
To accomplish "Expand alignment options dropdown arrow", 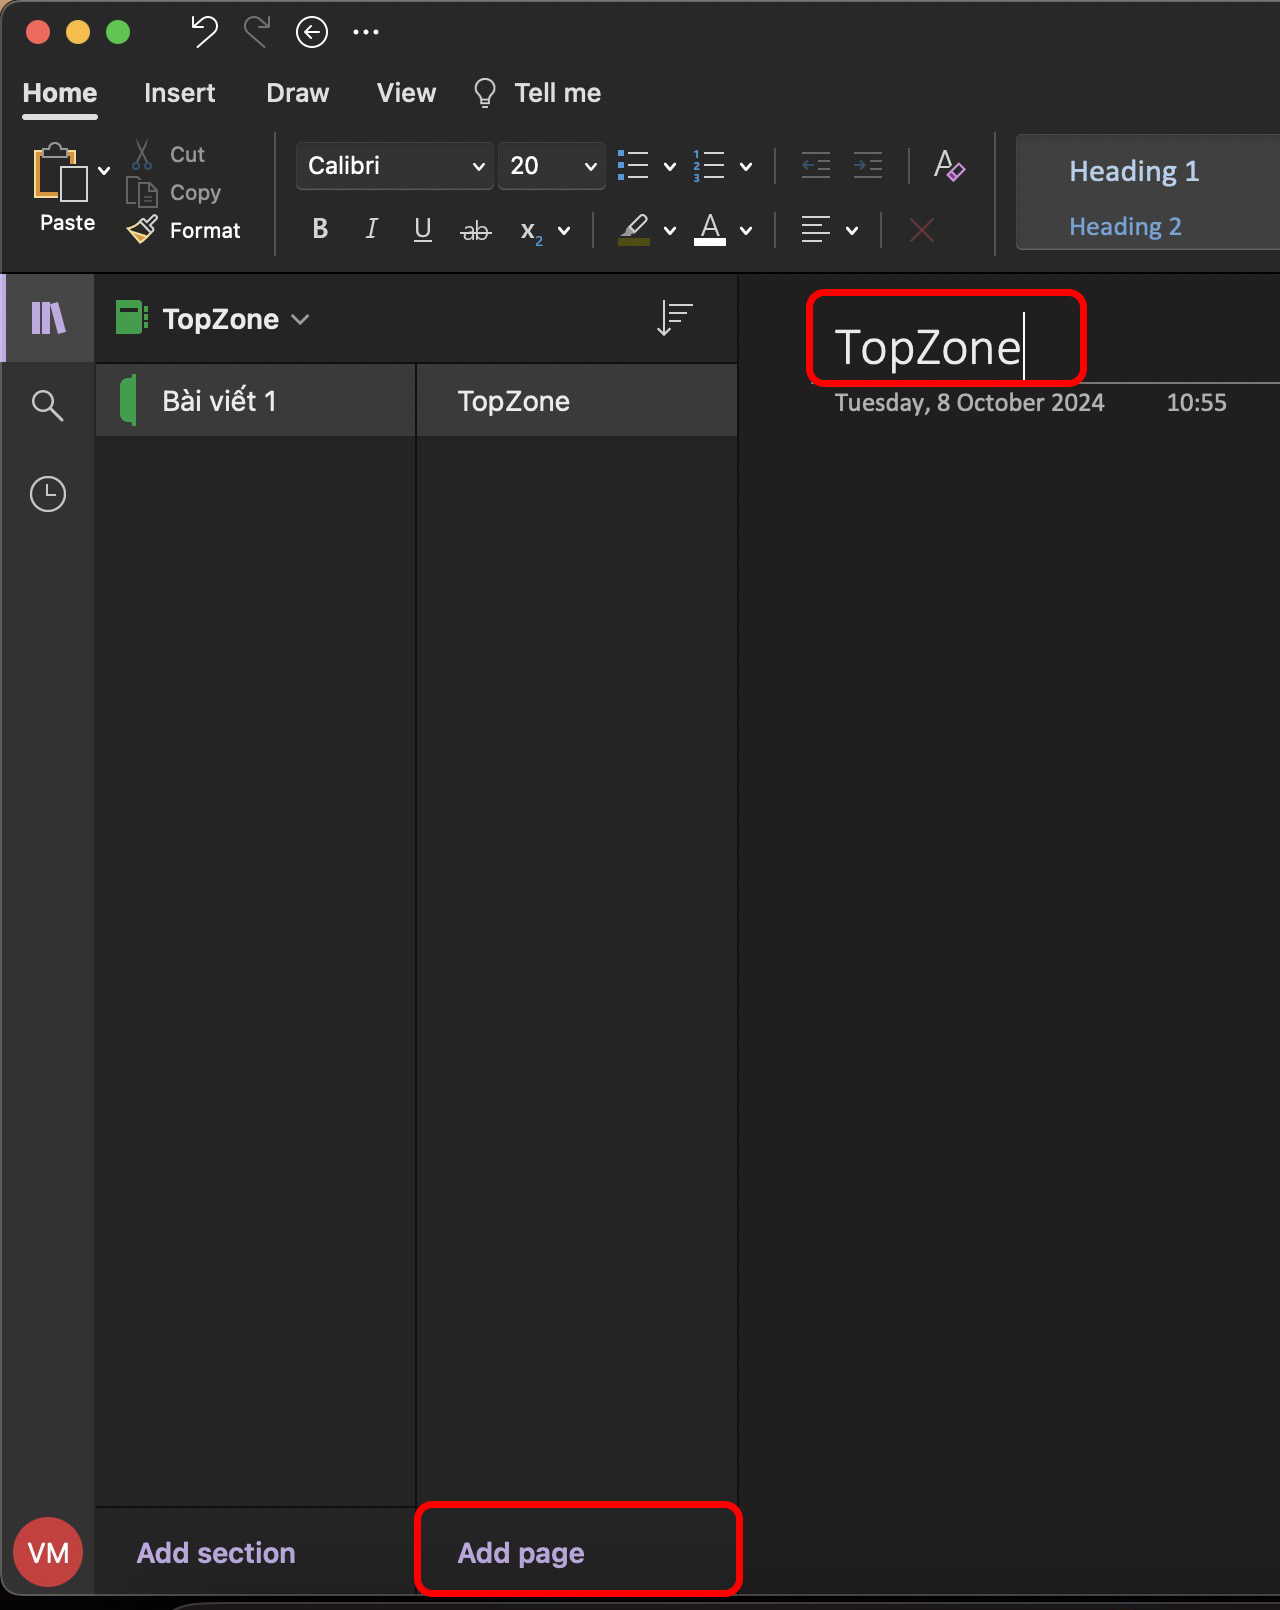I will (x=852, y=231).
